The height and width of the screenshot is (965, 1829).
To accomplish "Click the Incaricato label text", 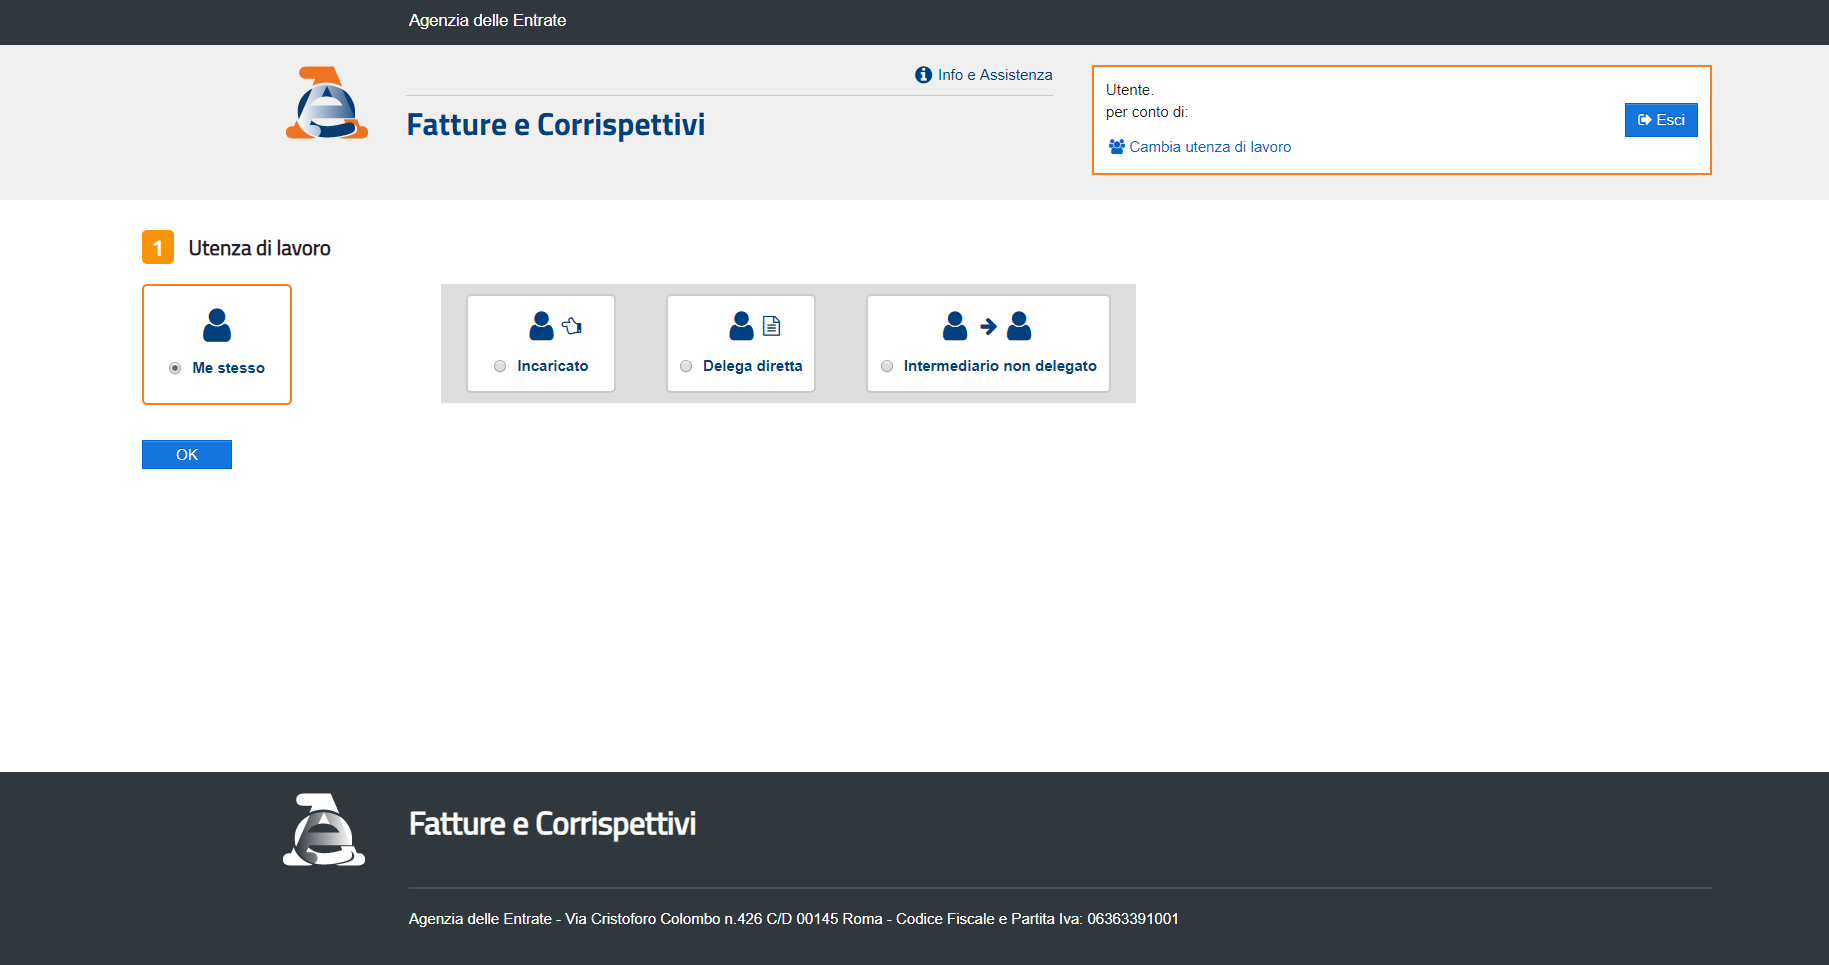I will point(553,366).
